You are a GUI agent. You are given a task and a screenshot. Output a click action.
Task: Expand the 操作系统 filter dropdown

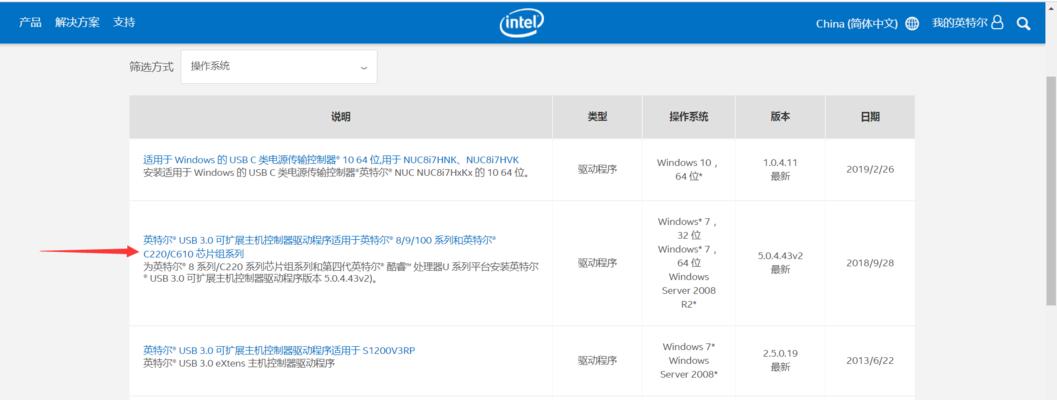point(279,67)
